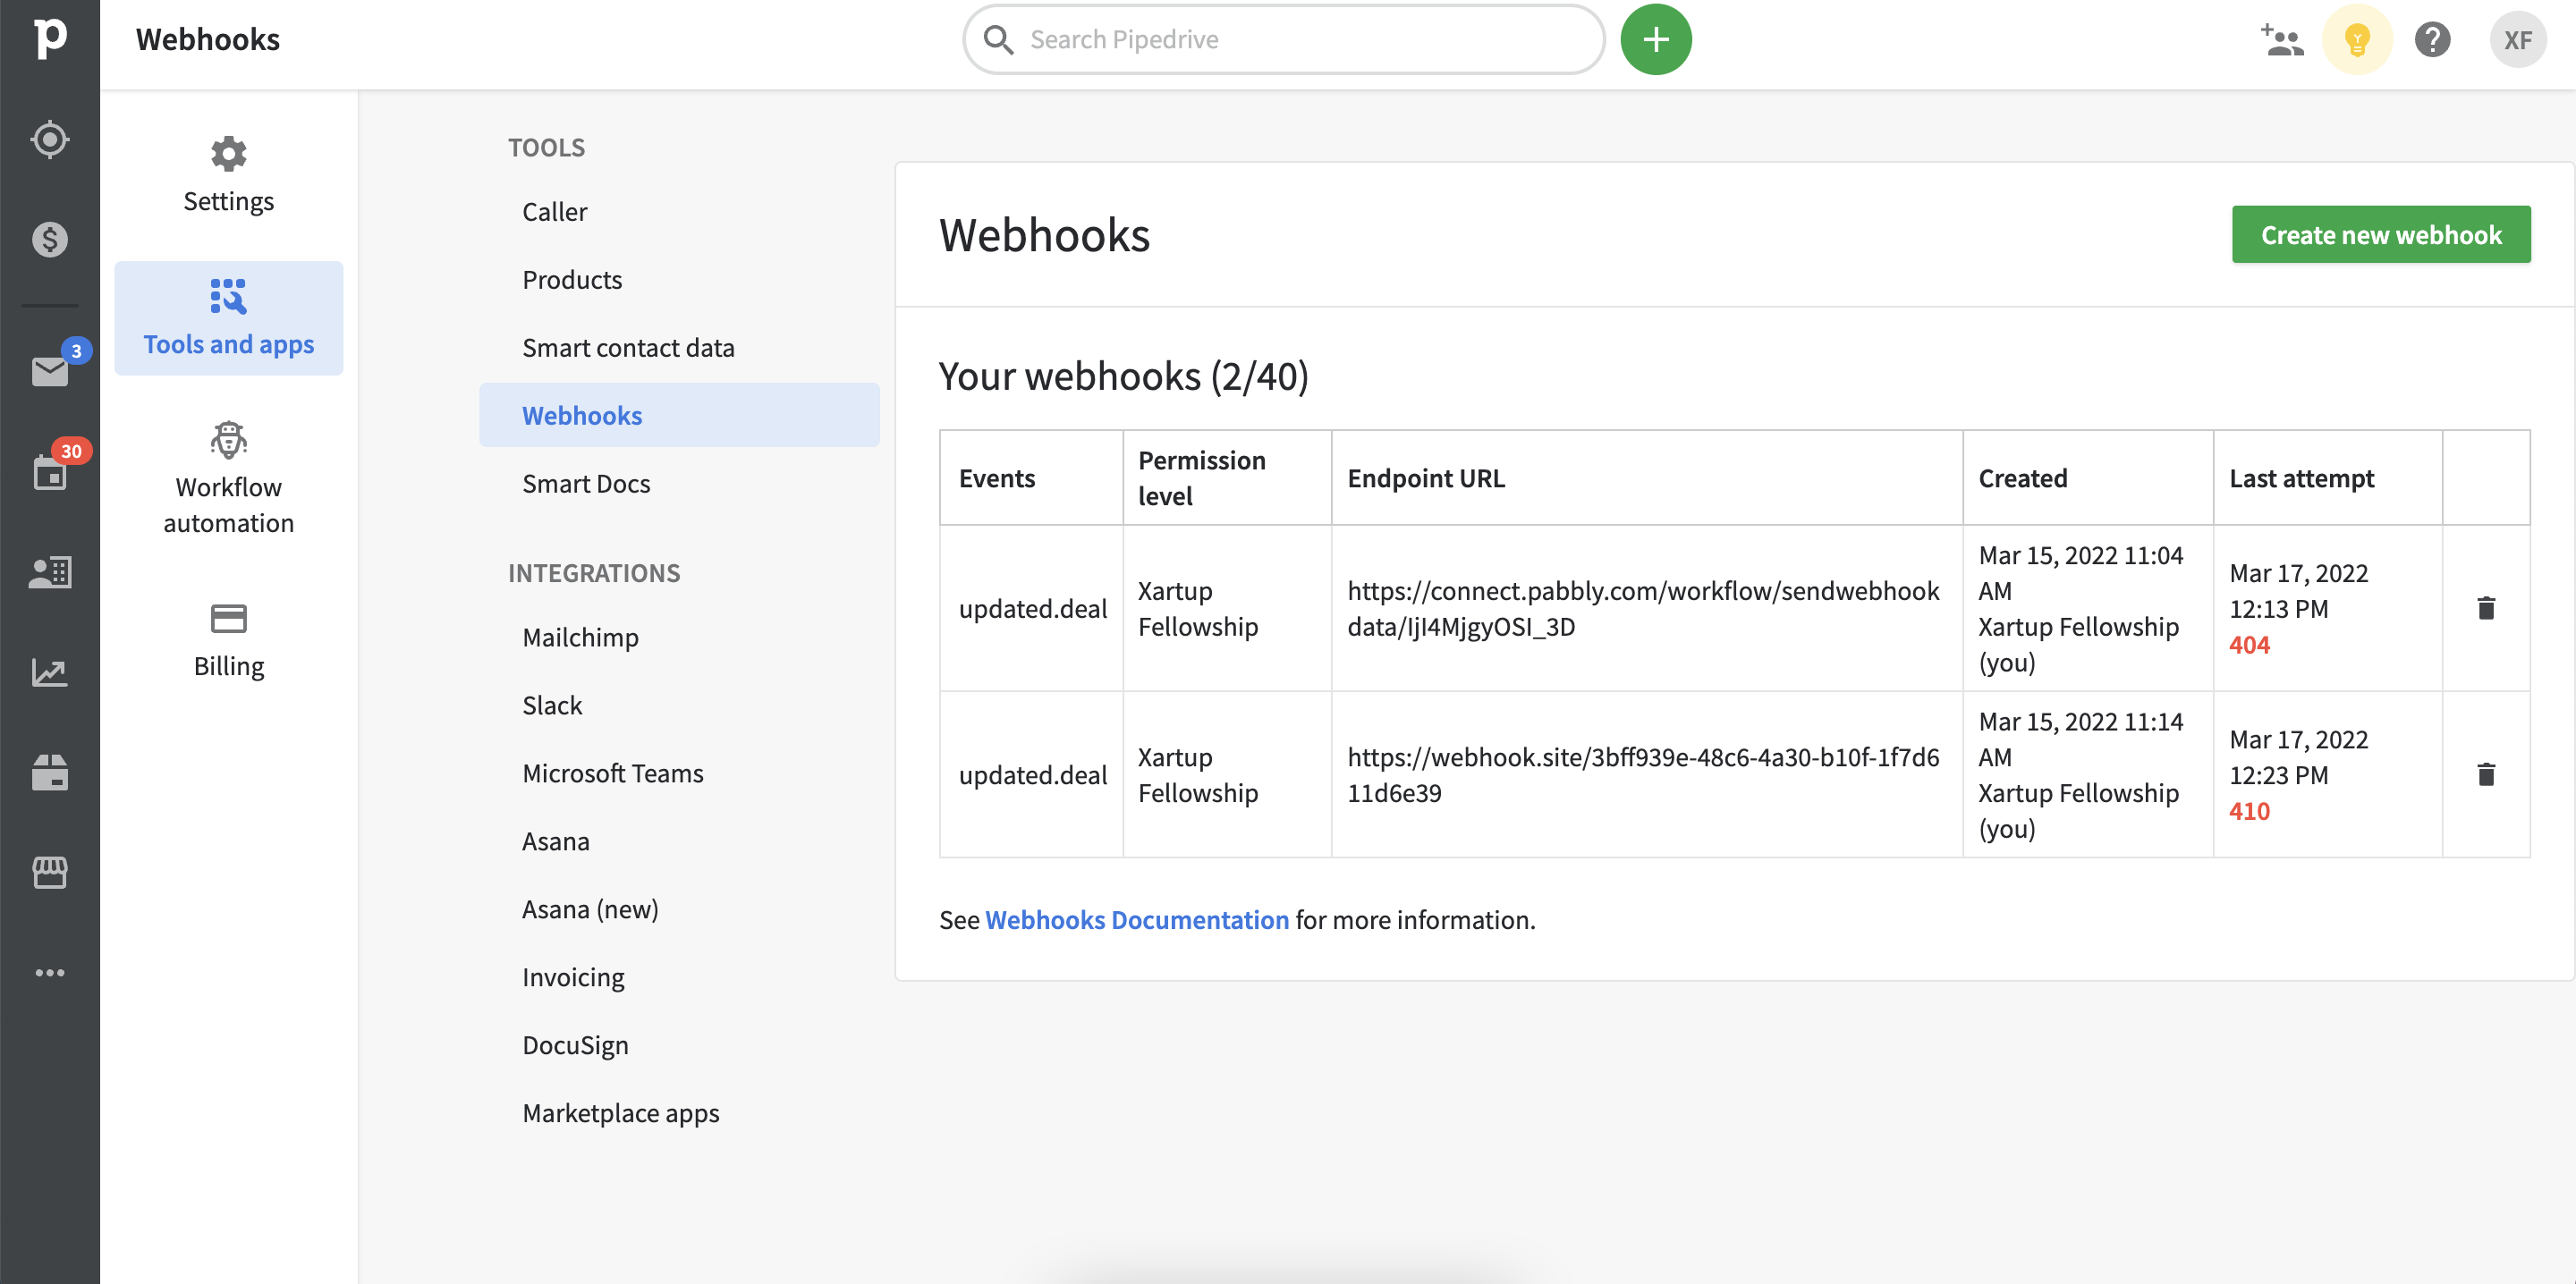Select Tools and apps section
Screen dimensions: 2576x1284
228,318
